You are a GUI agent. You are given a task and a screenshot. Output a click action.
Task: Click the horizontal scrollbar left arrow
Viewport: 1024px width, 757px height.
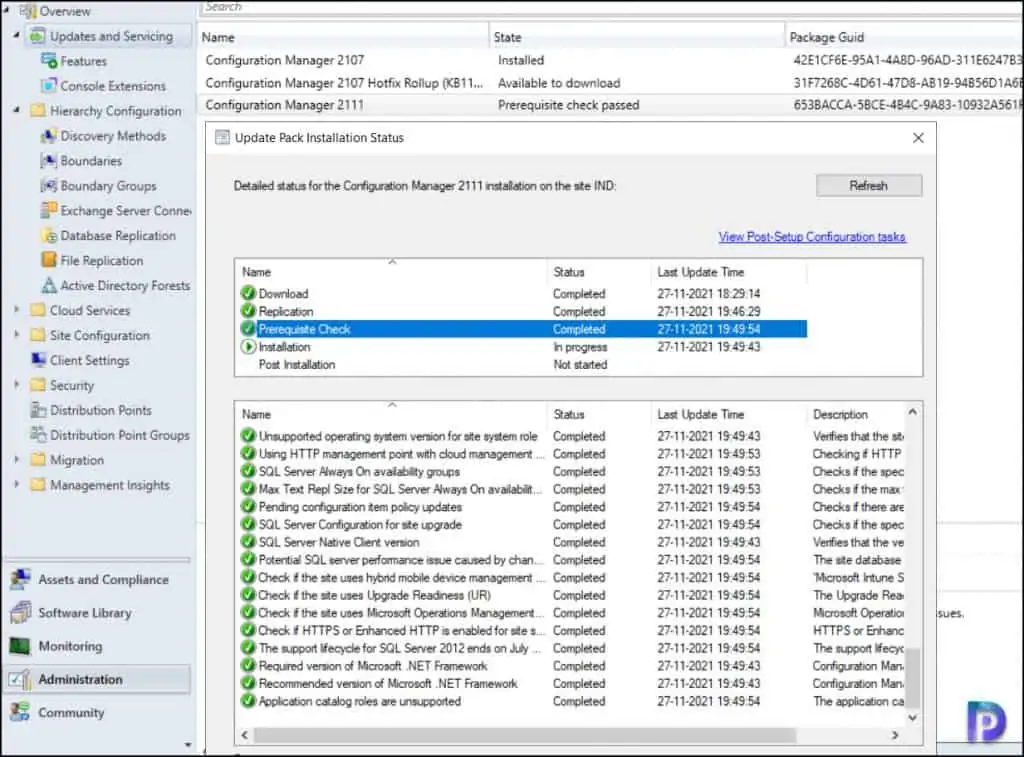[x=245, y=735]
